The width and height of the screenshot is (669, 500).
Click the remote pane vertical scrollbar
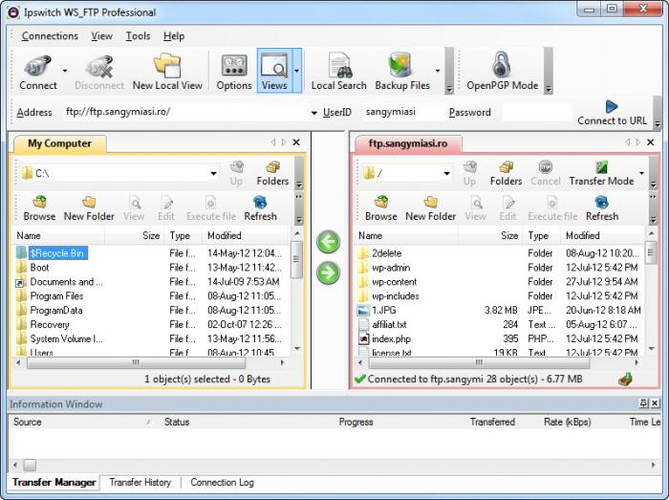point(651,291)
